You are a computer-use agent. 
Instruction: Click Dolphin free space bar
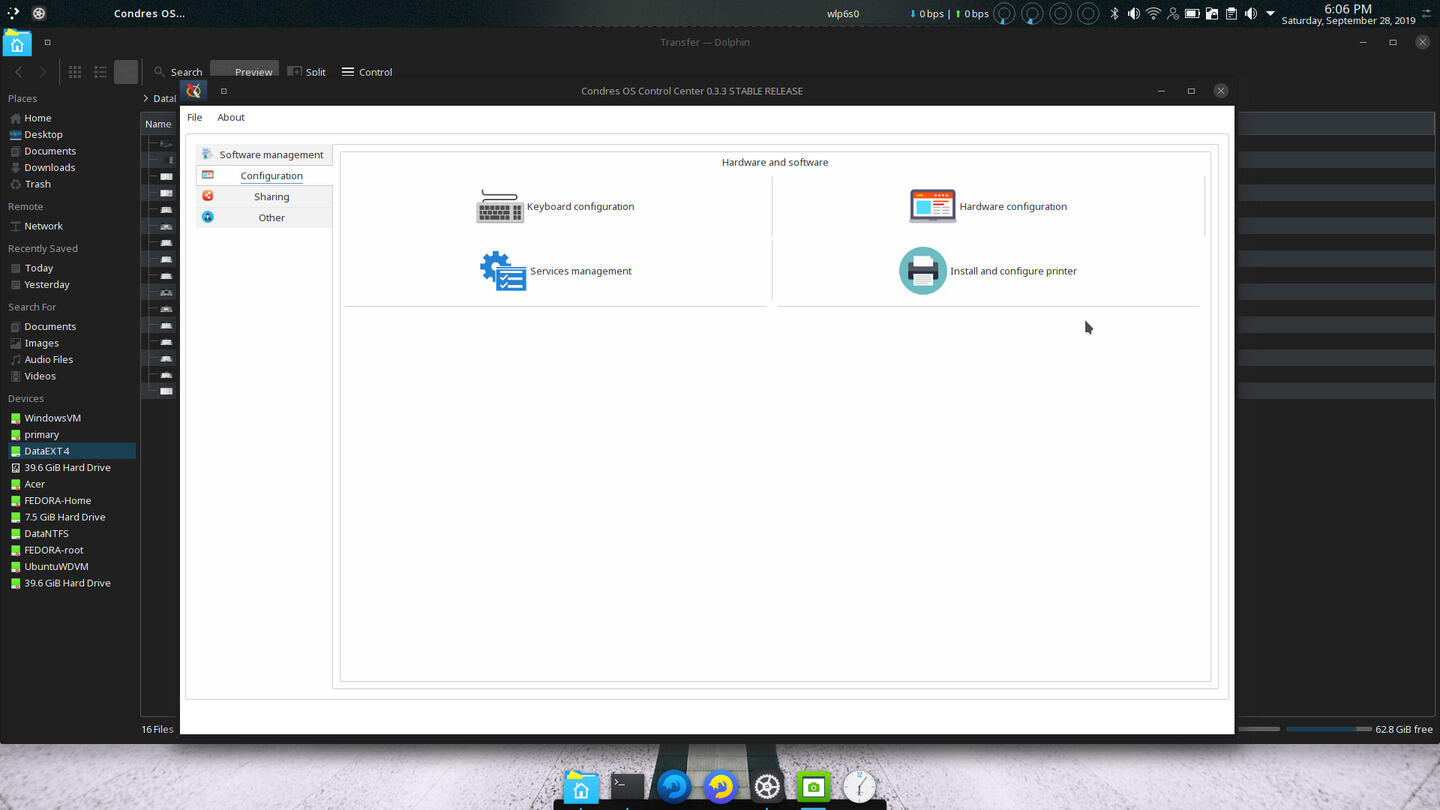[1328, 729]
